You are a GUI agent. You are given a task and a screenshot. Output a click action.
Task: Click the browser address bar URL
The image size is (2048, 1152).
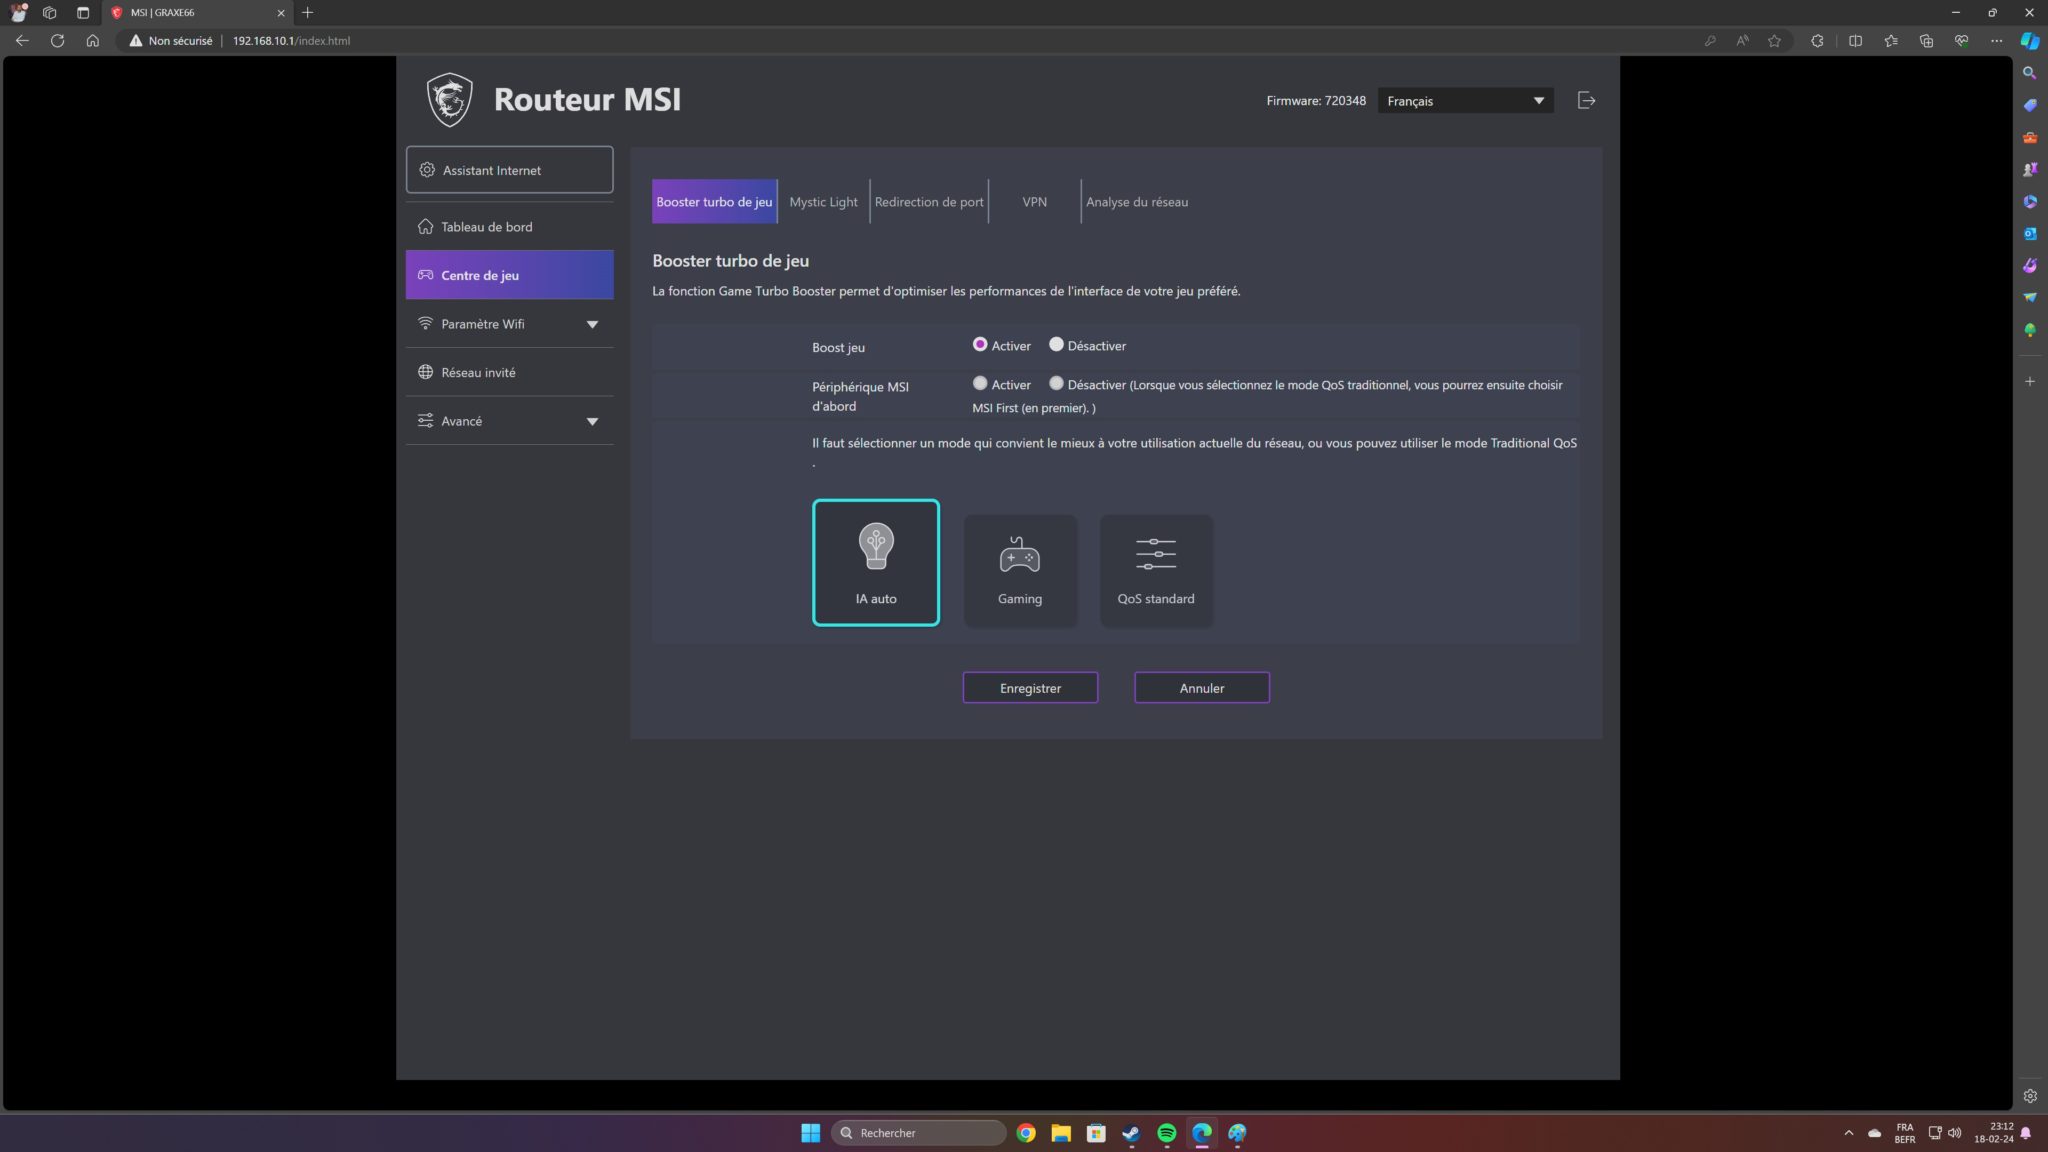[291, 41]
